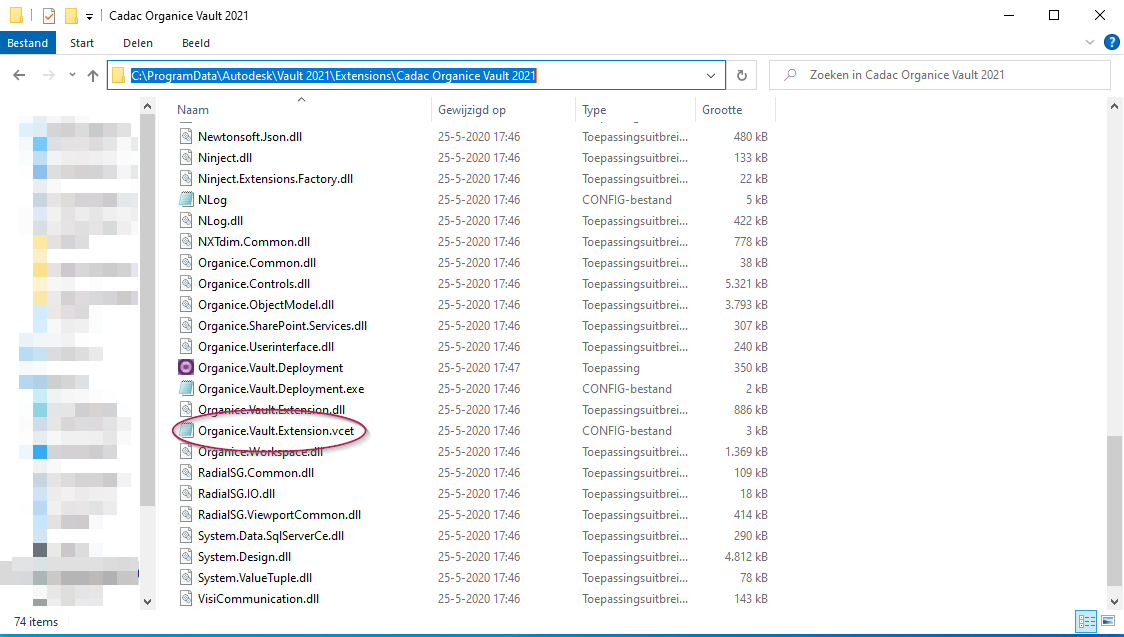This screenshot has height=637, width=1124.
Task: Expand the ribbon with the chevron
Action: pyautogui.click(x=1090, y=43)
